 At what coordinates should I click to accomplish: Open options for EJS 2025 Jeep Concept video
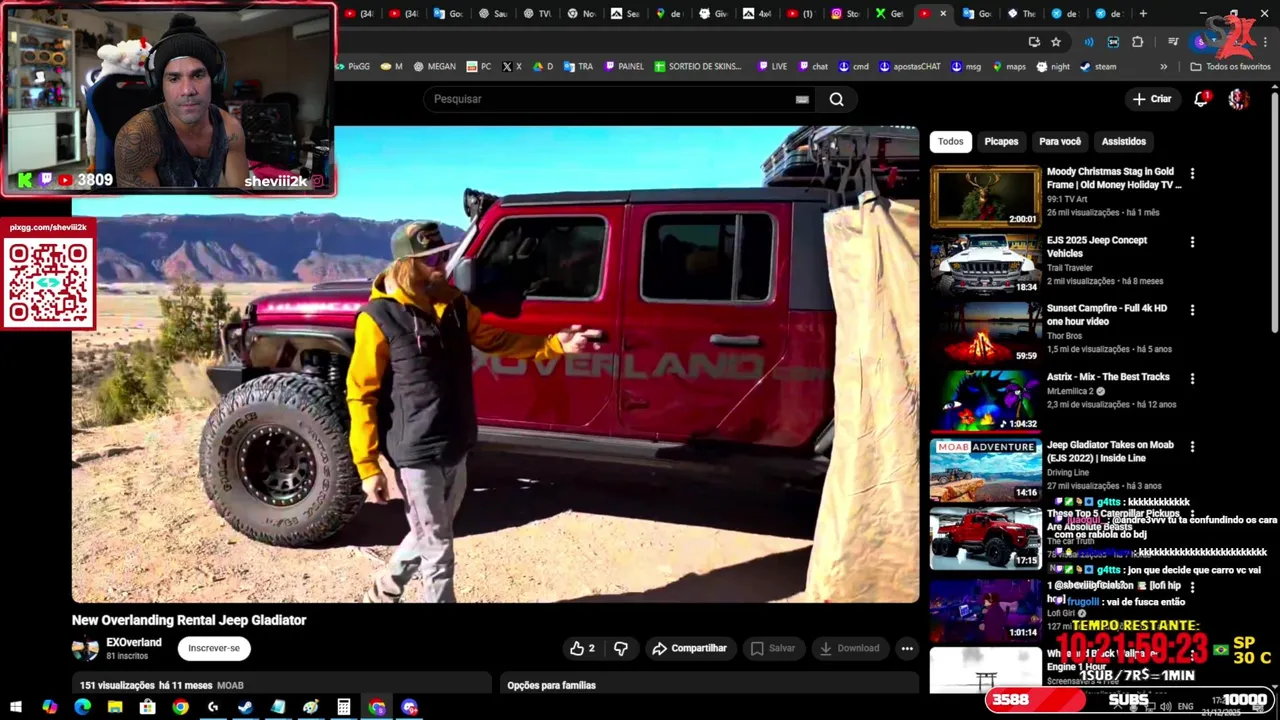click(x=1192, y=242)
